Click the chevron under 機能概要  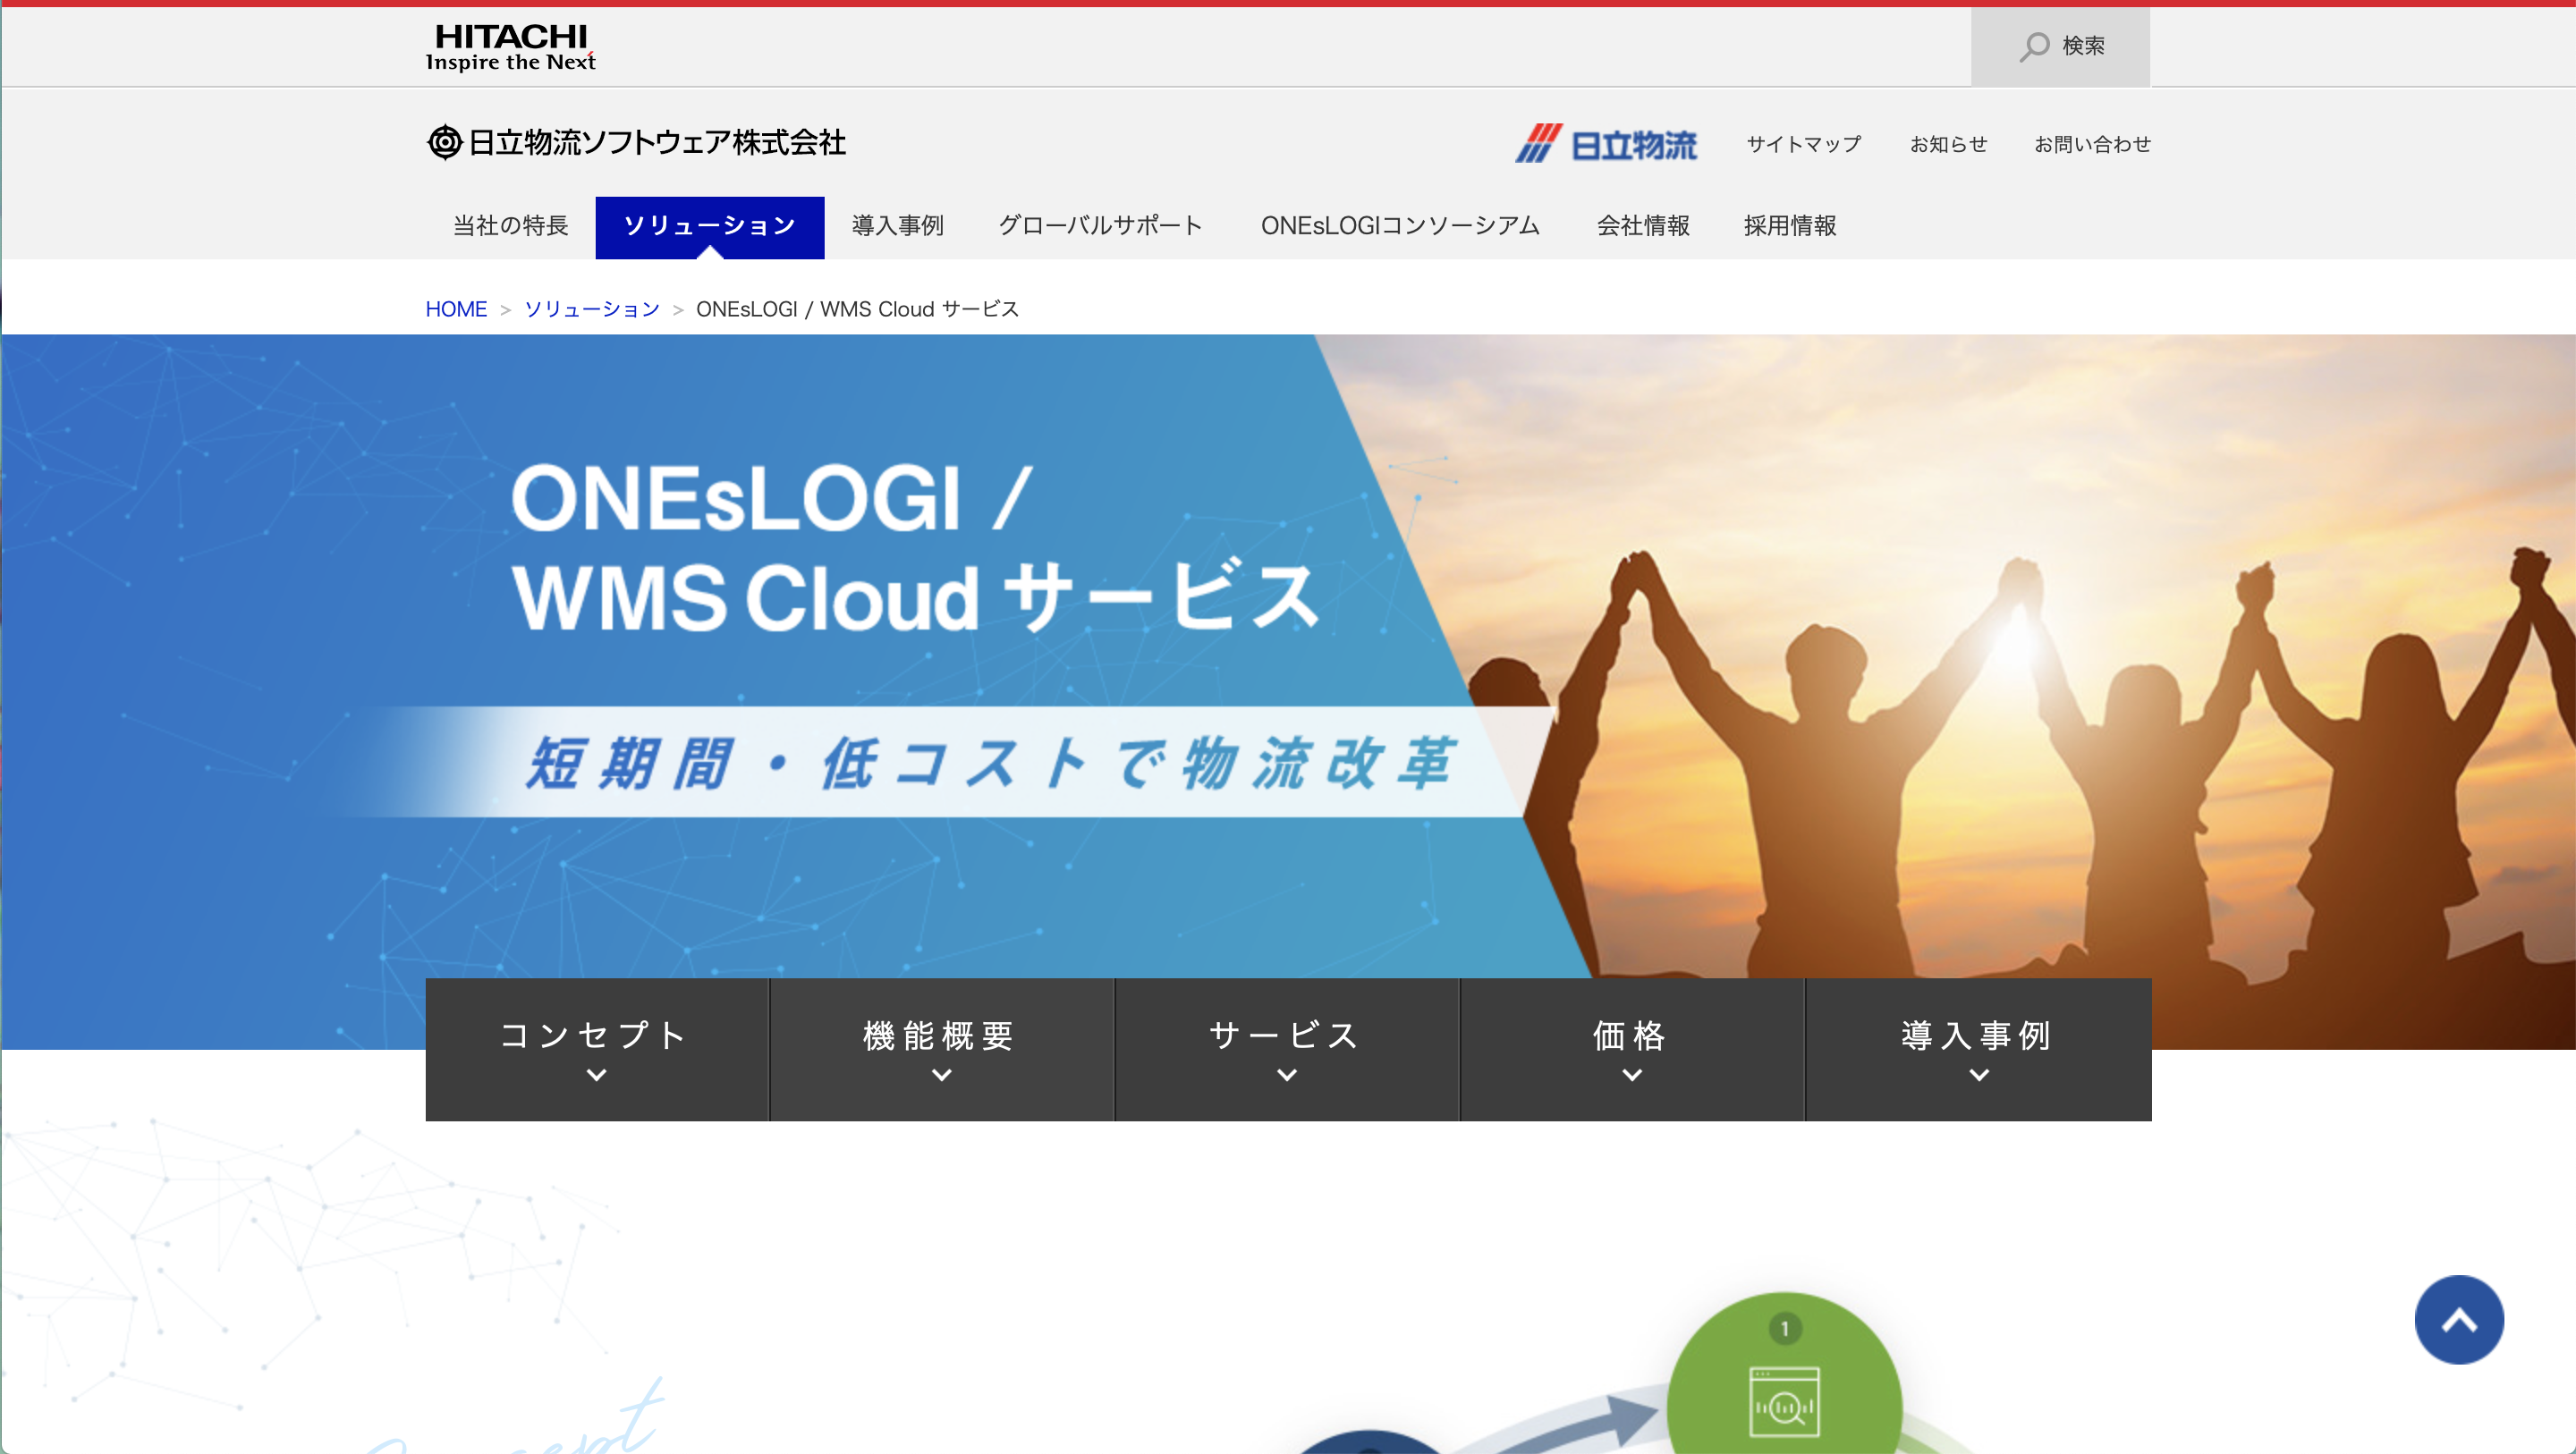click(x=942, y=1075)
